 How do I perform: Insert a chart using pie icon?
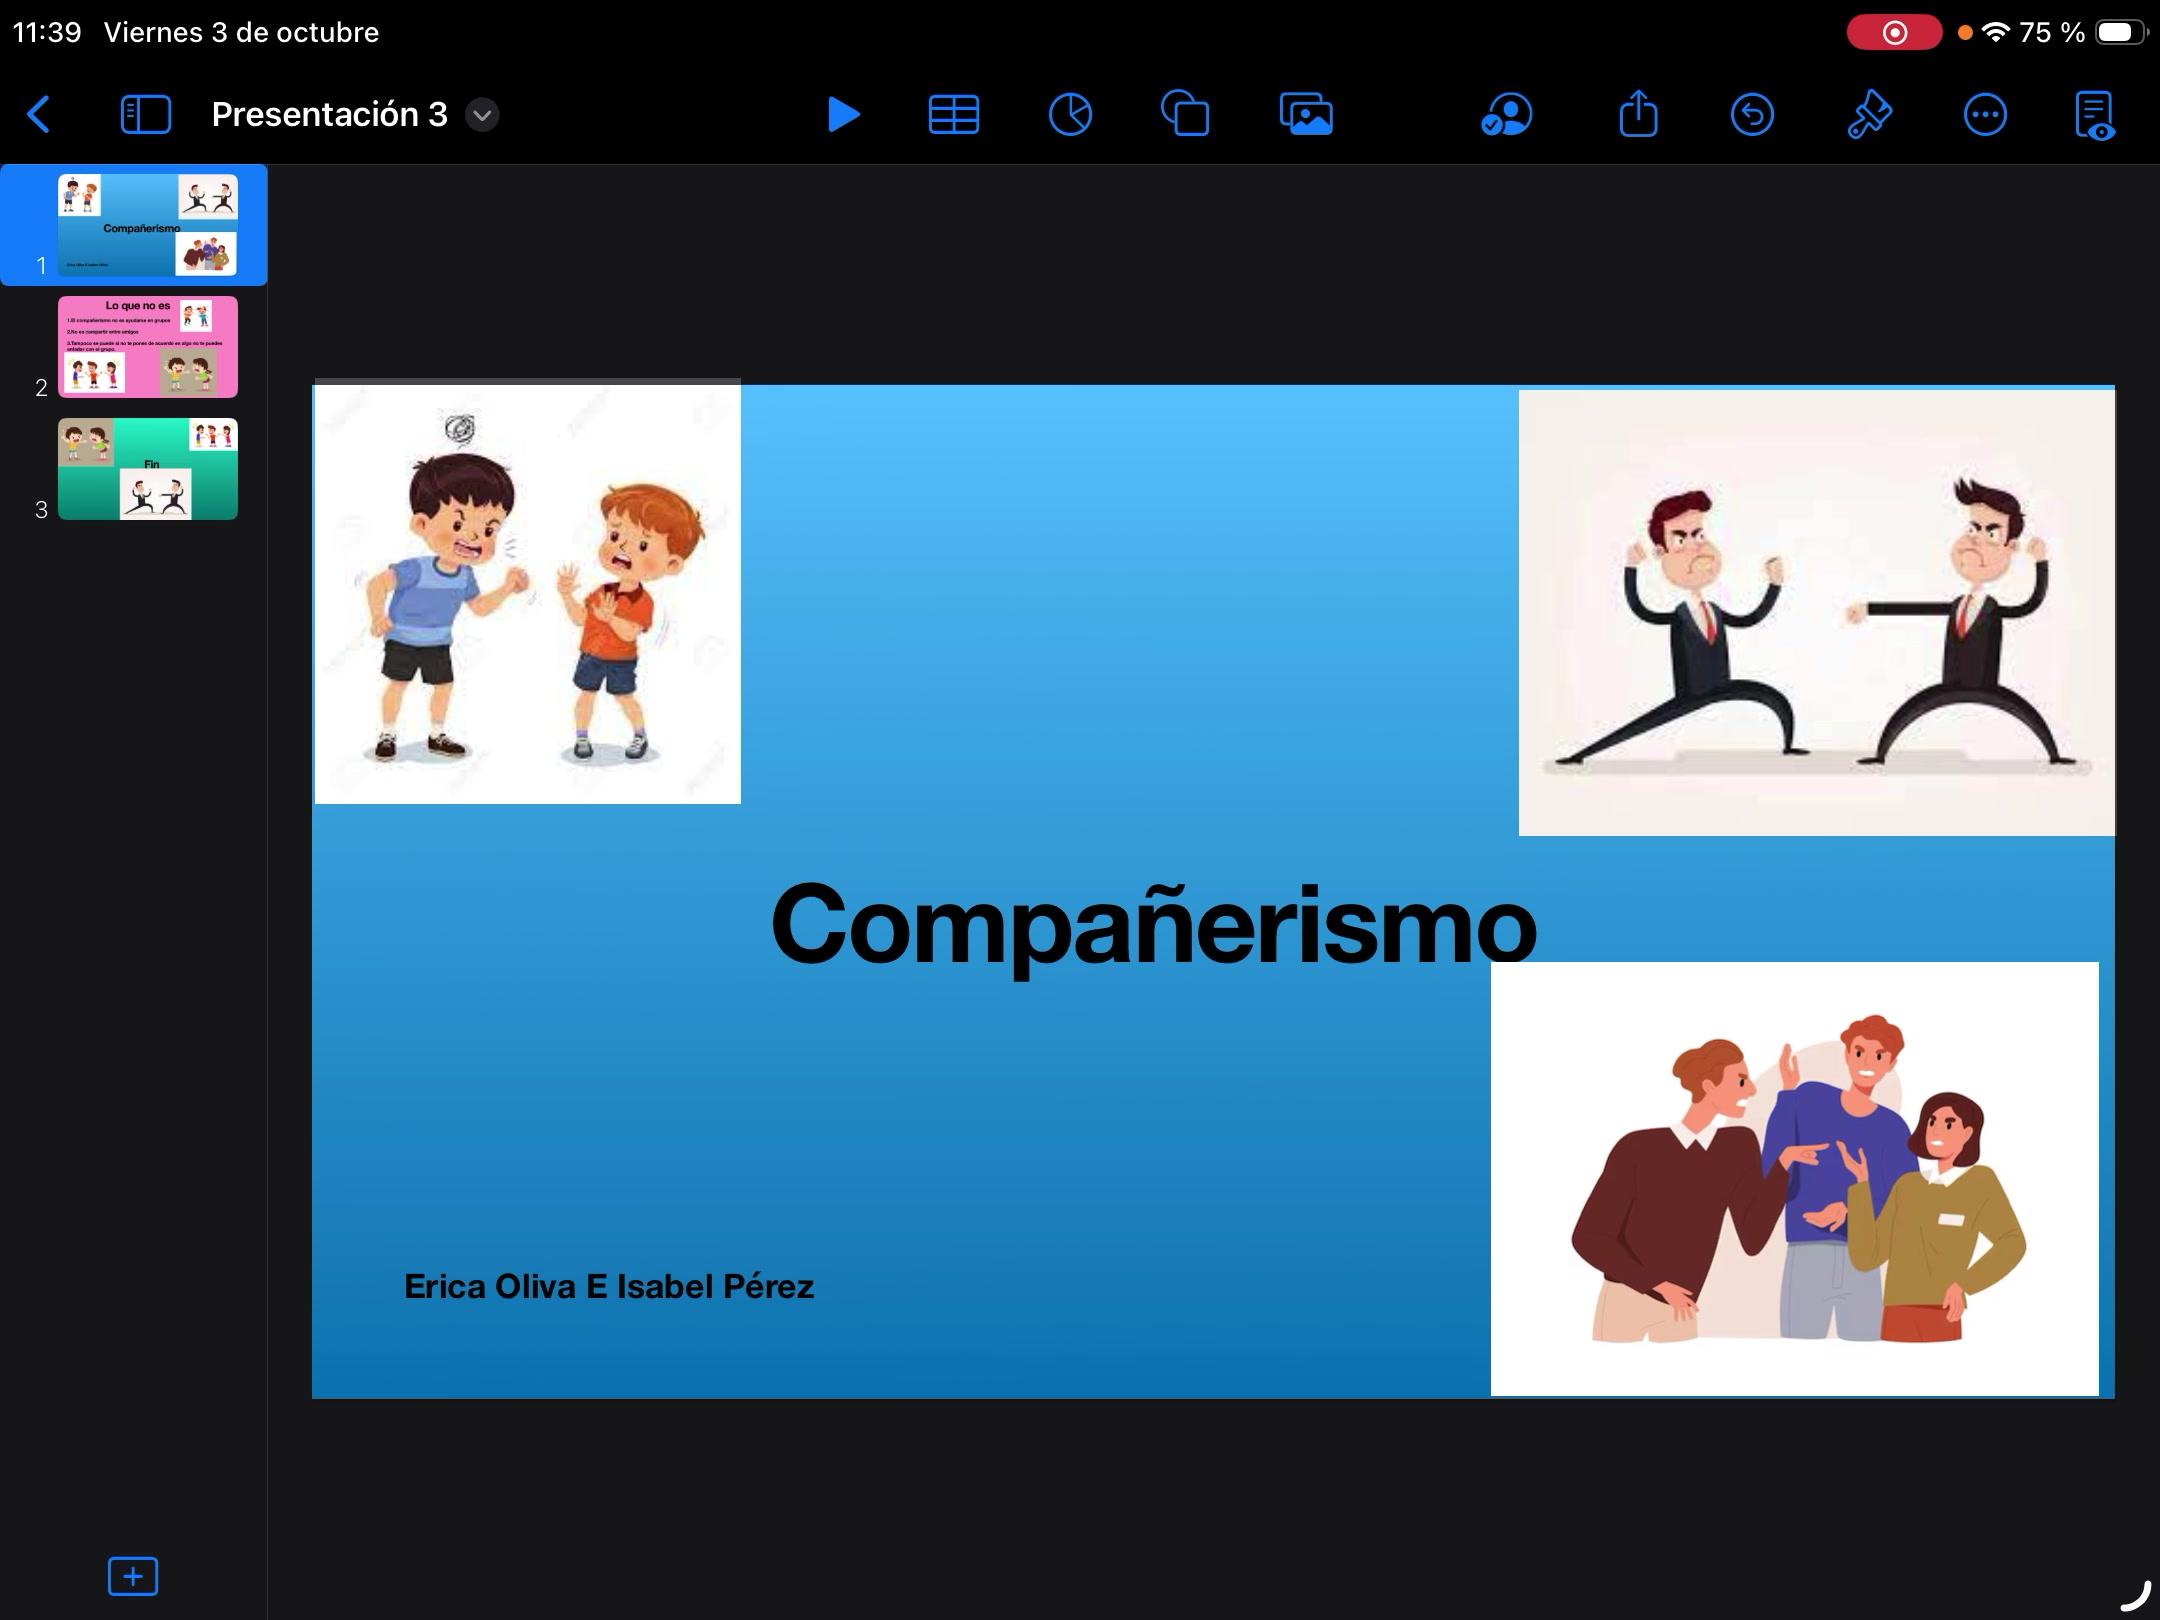click(1069, 115)
